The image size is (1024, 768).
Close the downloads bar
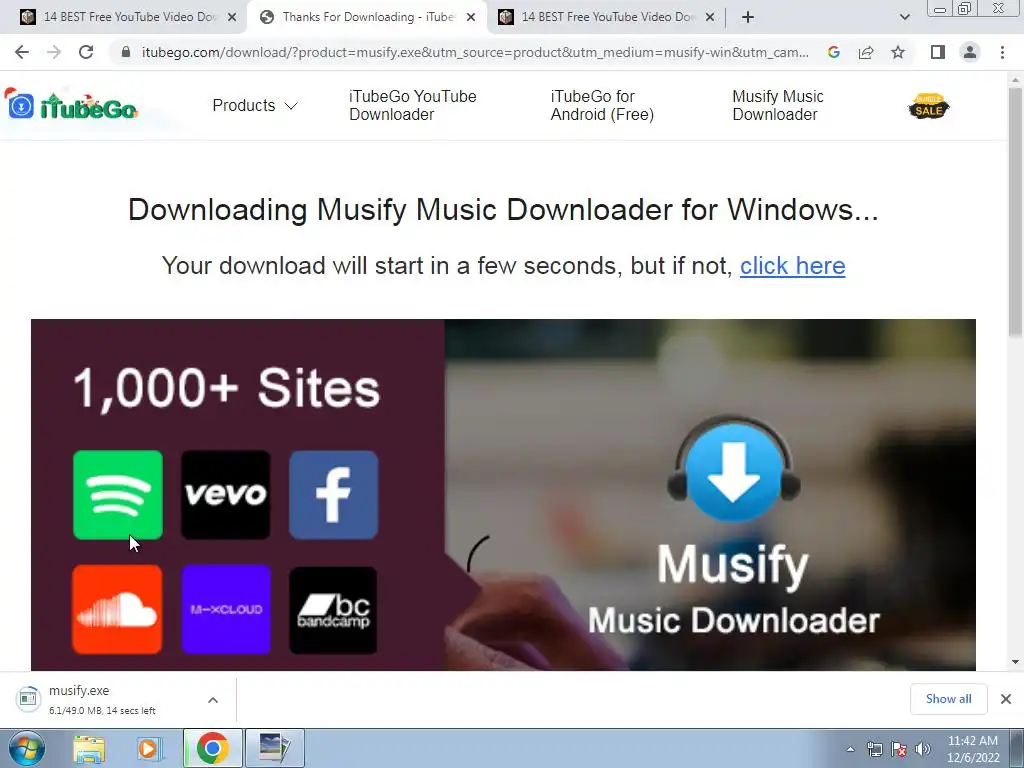pos(1006,699)
